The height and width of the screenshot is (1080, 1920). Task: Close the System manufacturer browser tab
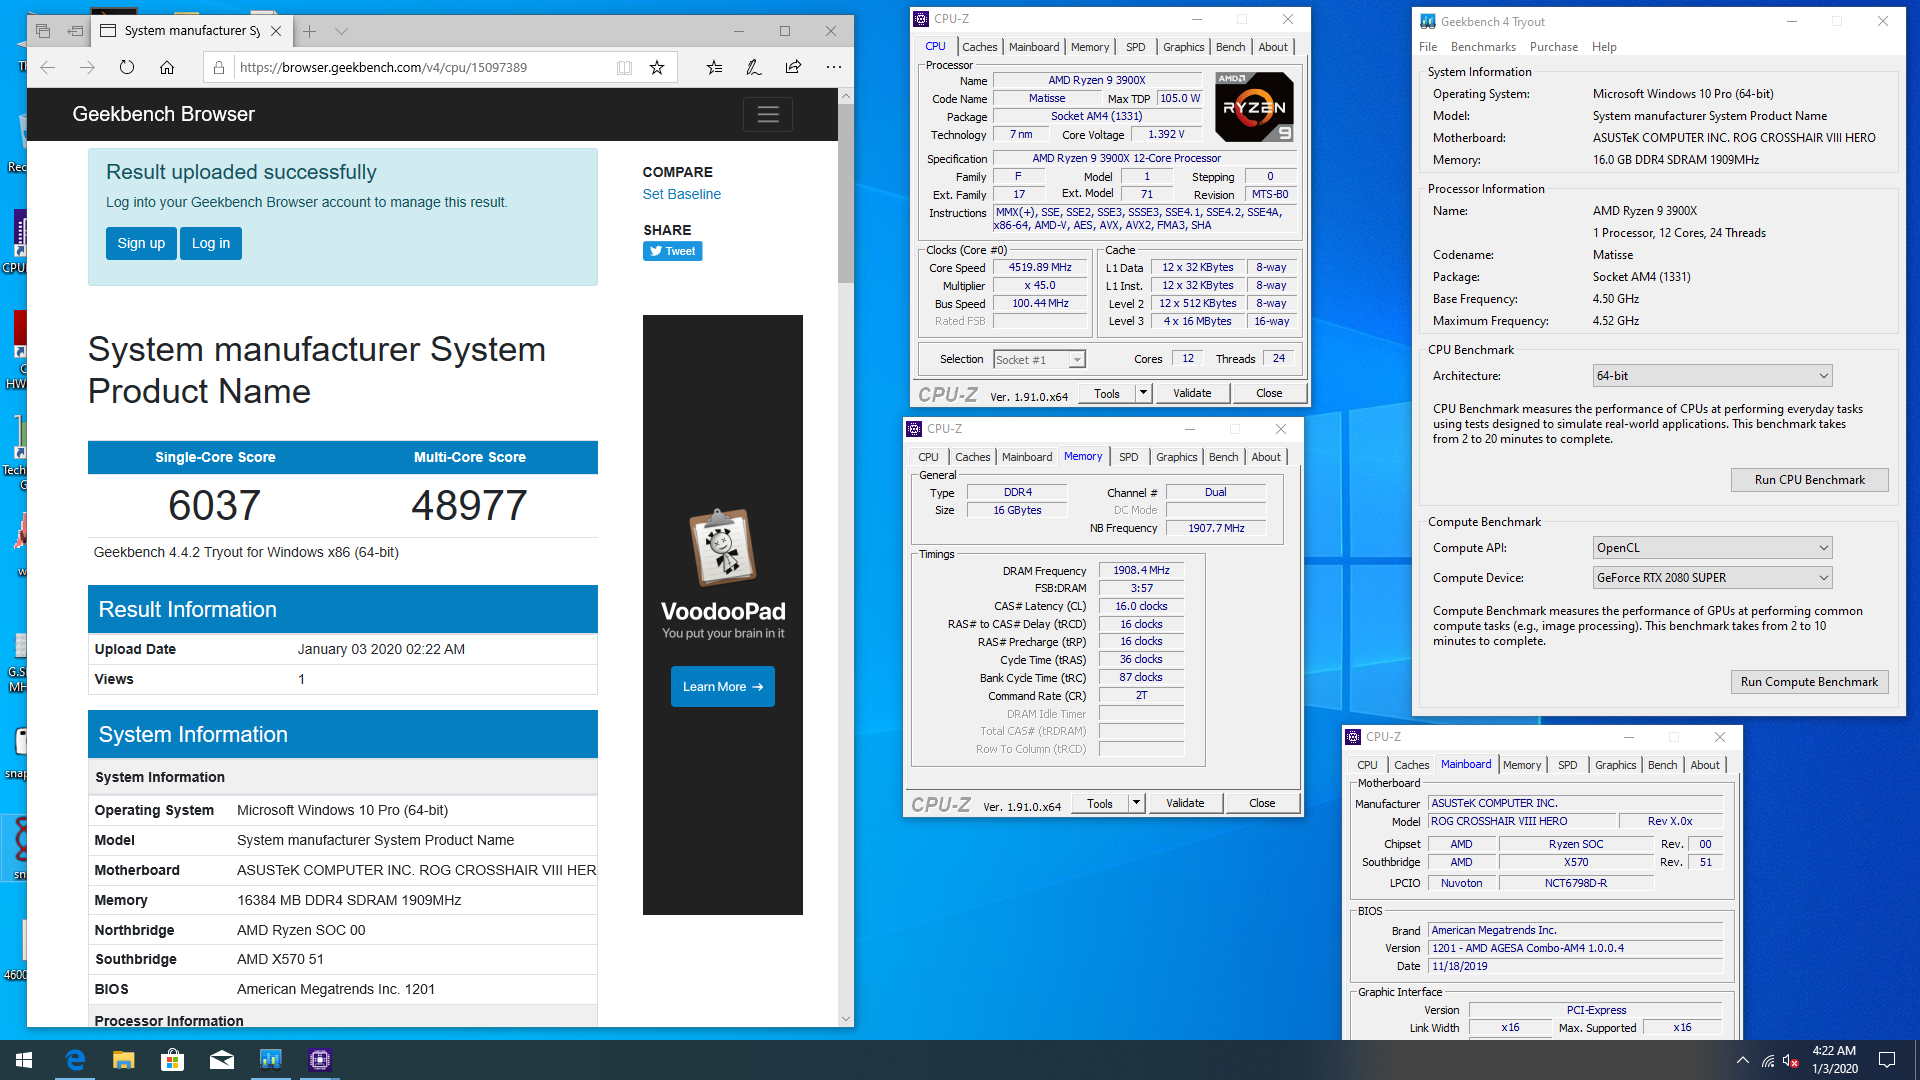pyautogui.click(x=276, y=31)
